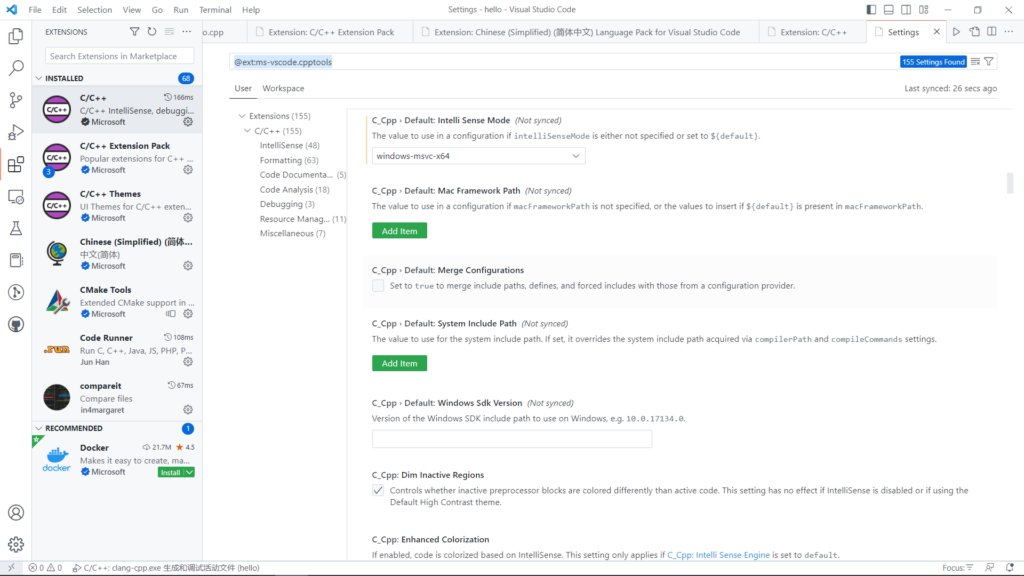
Task: Refresh the extensions list
Action: point(152,32)
